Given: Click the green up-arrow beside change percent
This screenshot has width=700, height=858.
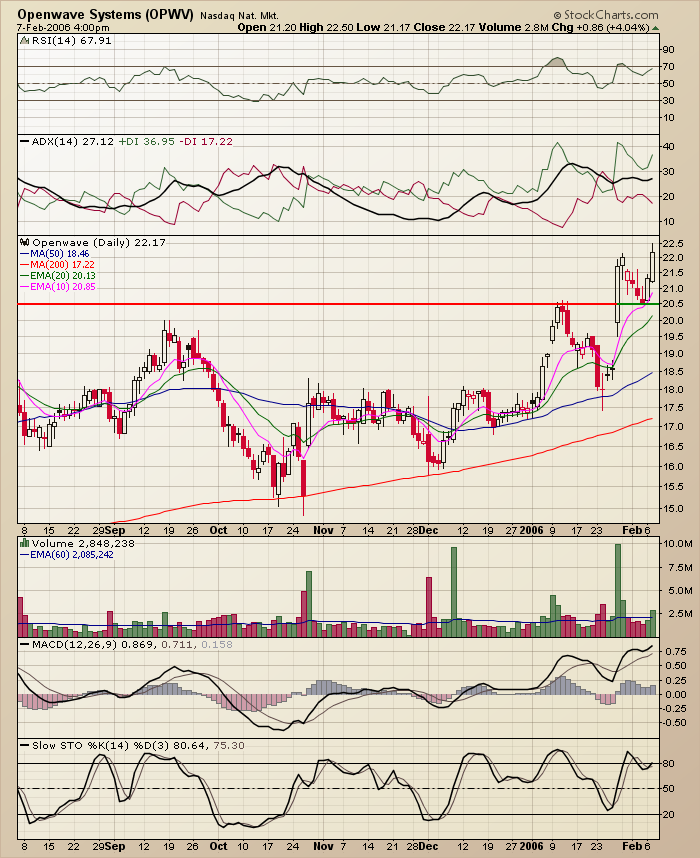Looking at the screenshot, I should point(656,27).
